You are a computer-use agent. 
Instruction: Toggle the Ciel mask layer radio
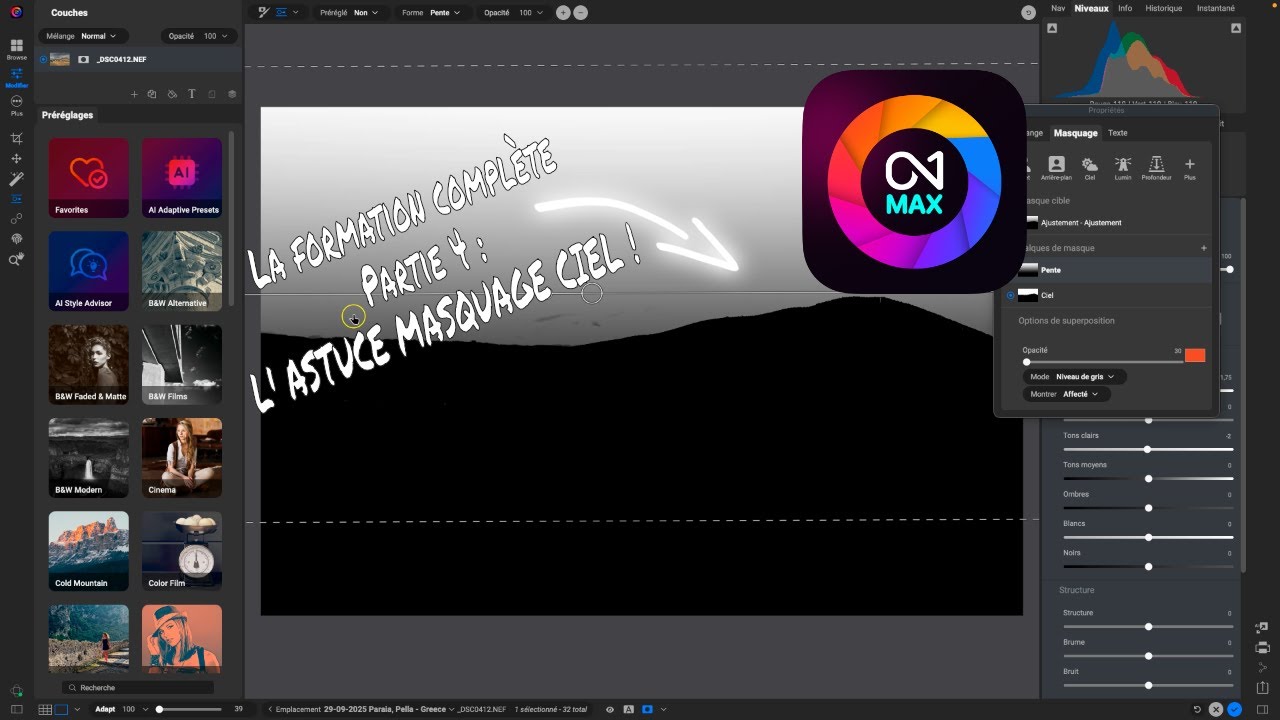click(x=1010, y=295)
